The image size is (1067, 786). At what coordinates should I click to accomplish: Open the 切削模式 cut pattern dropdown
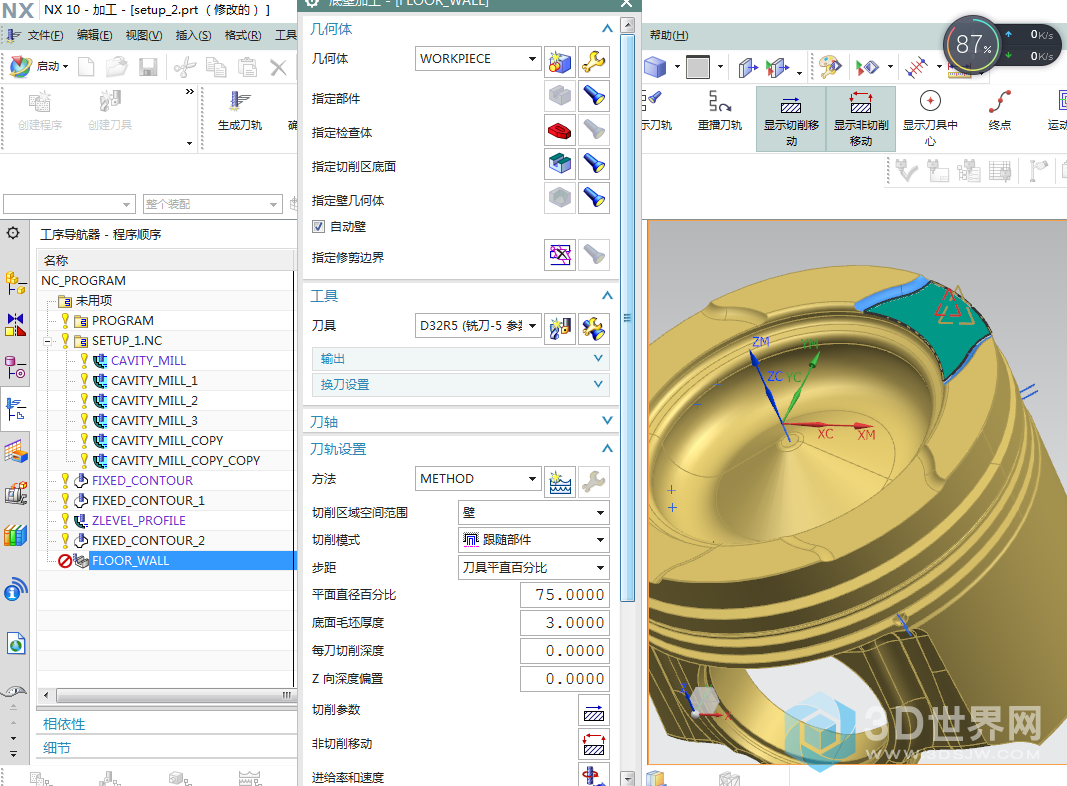pyautogui.click(x=534, y=540)
